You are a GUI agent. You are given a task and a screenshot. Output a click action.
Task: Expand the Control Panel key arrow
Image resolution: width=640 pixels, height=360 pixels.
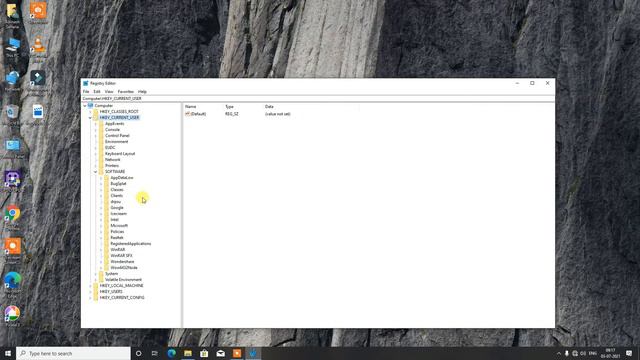96,136
